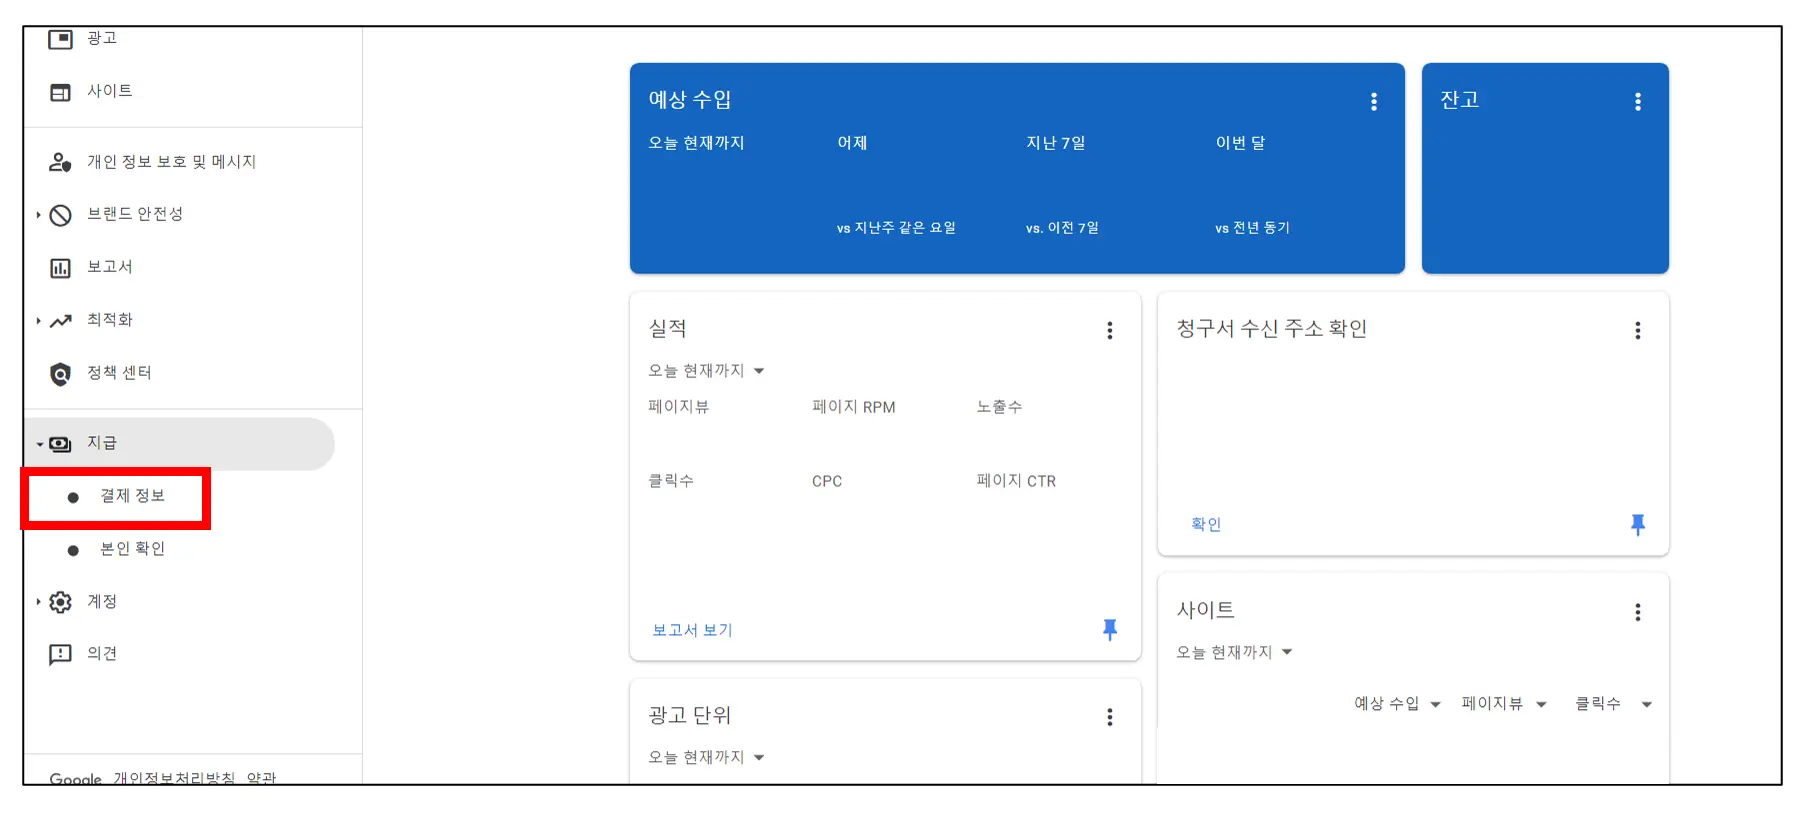The image size is (1815, 821).
Task: Click the 확인 link in billing address card
Action: [1206, 524]
